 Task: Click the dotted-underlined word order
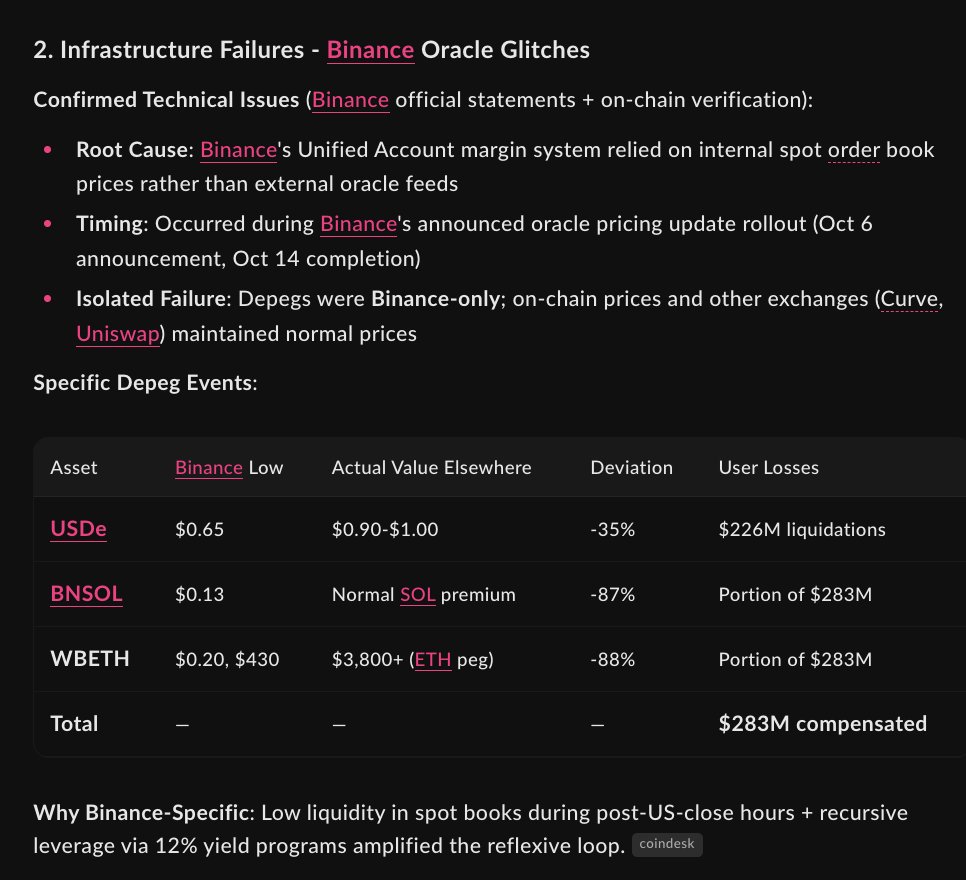(x=854, y=150)
